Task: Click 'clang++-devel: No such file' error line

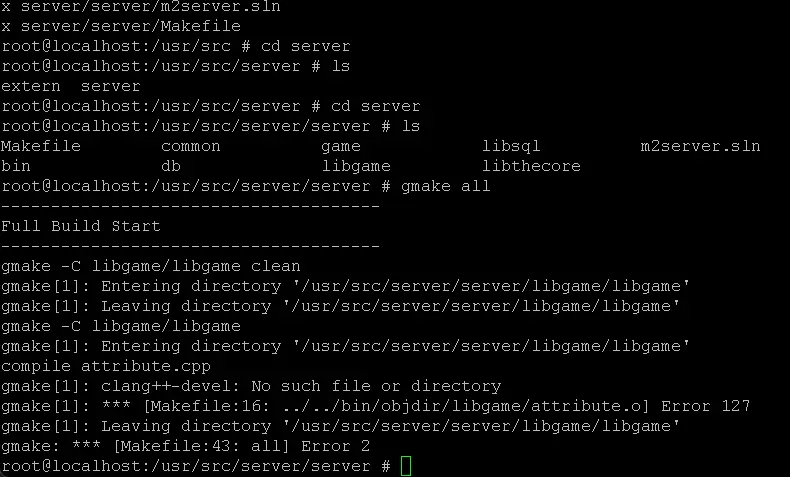Action: point(251,386)
